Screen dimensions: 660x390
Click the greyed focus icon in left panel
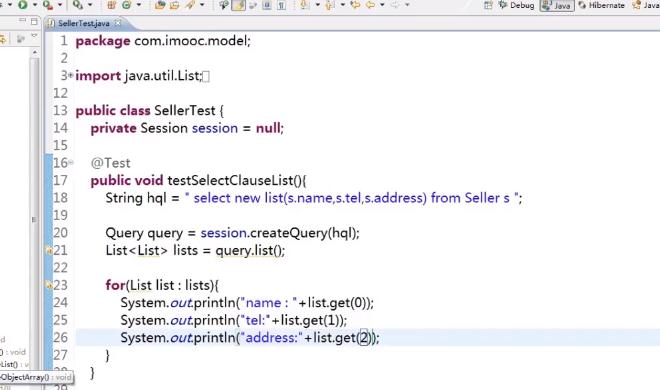tap(21, 39)
